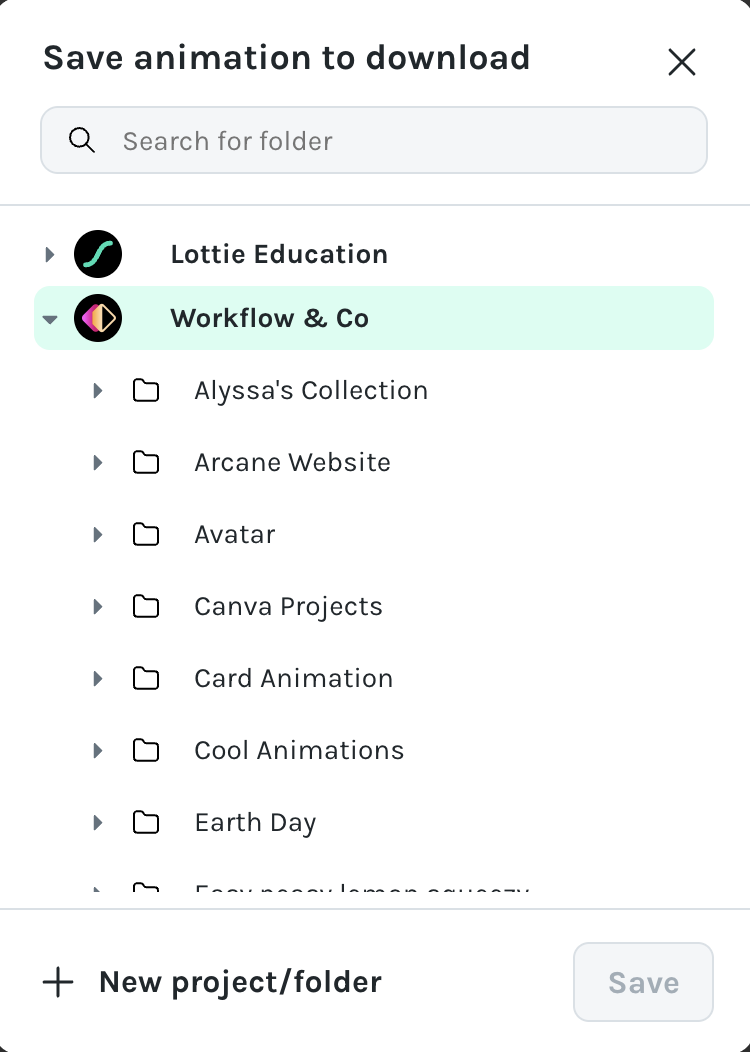The width and height of the screenshot is (750, 1052).
Task: Expand the Cool Animations folder arrow
Action: click(98, 750)
